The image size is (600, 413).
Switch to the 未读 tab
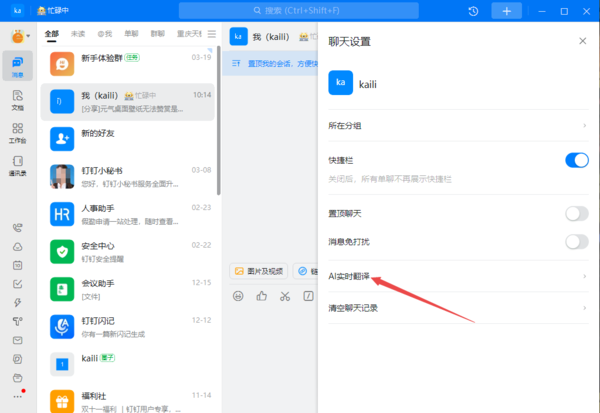pyautogui.click(x=78, y=33)
